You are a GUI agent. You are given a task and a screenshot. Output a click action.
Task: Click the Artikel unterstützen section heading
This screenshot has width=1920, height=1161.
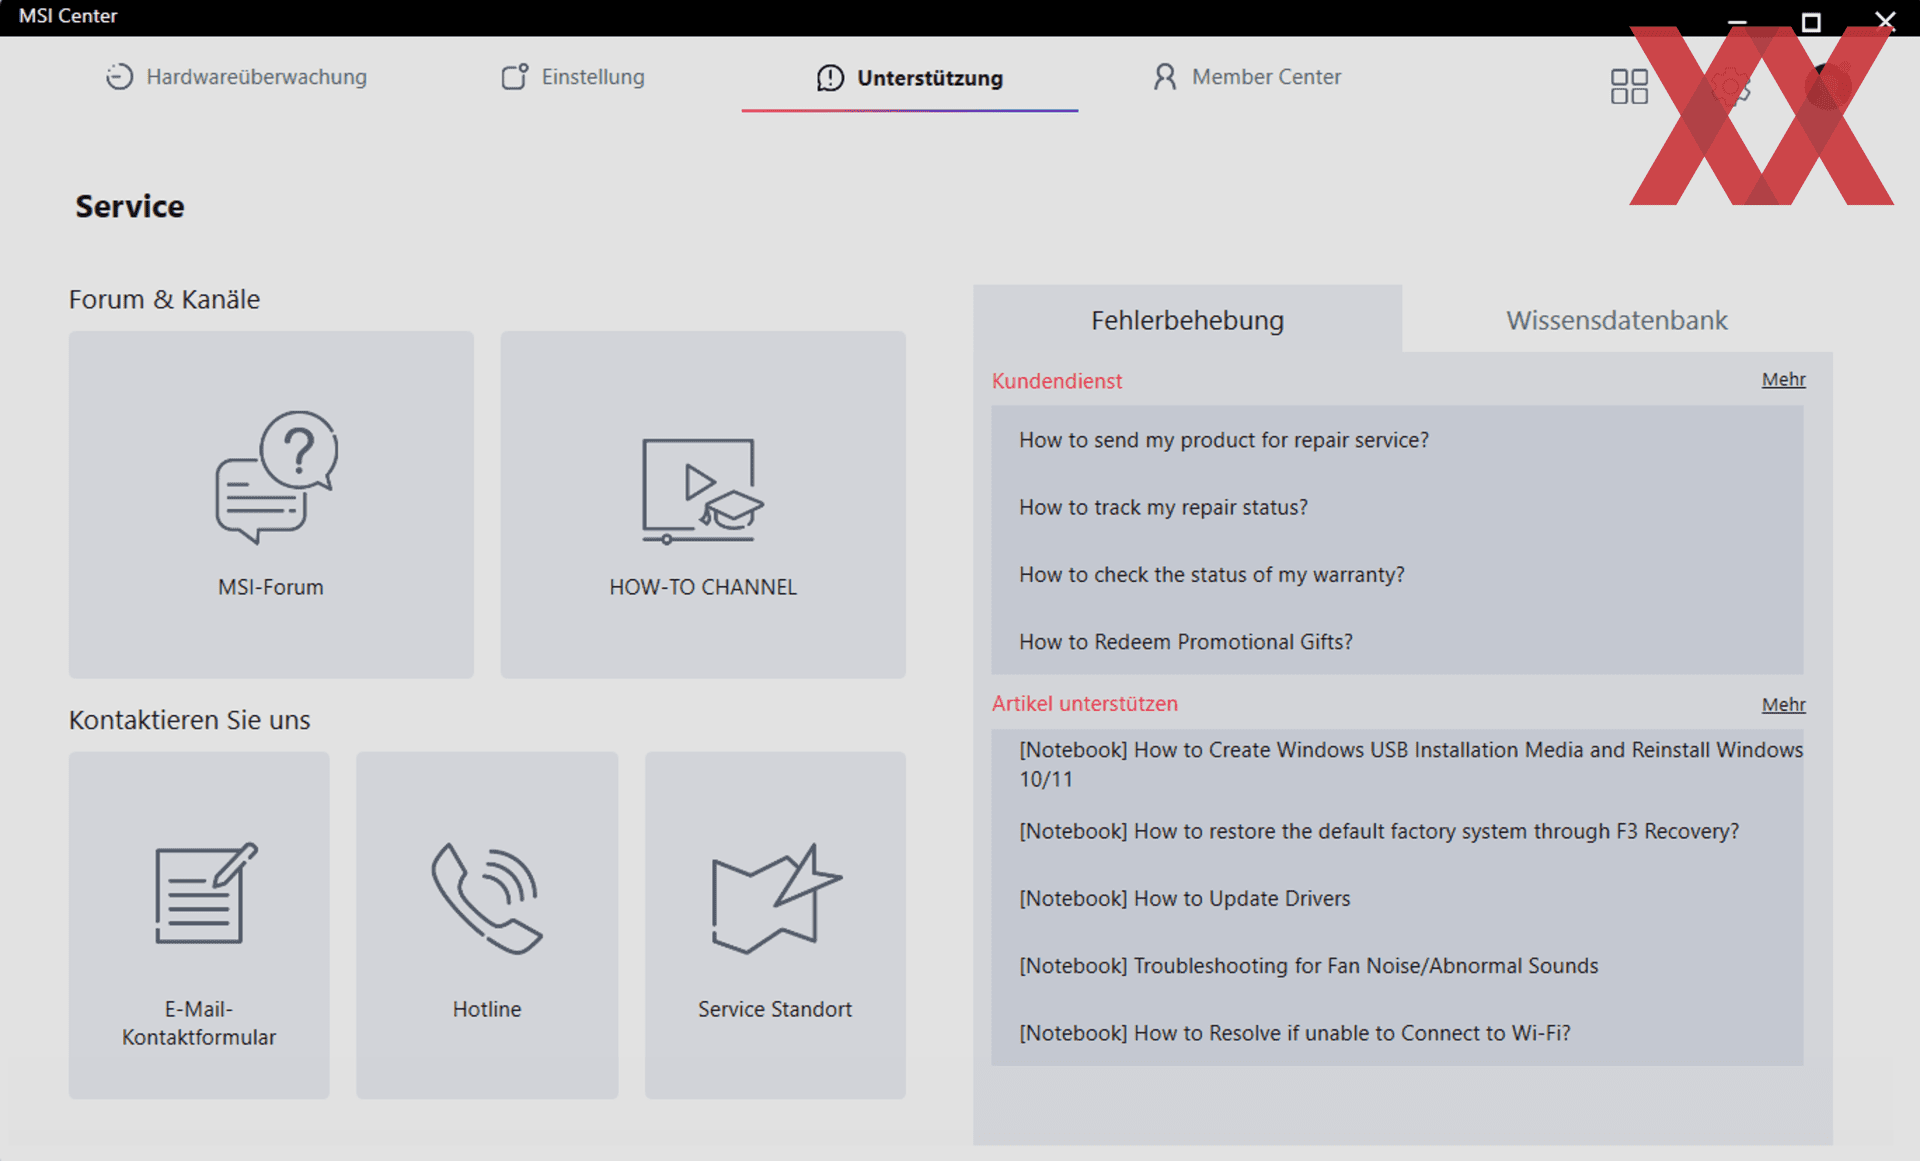pos(1084,703)
